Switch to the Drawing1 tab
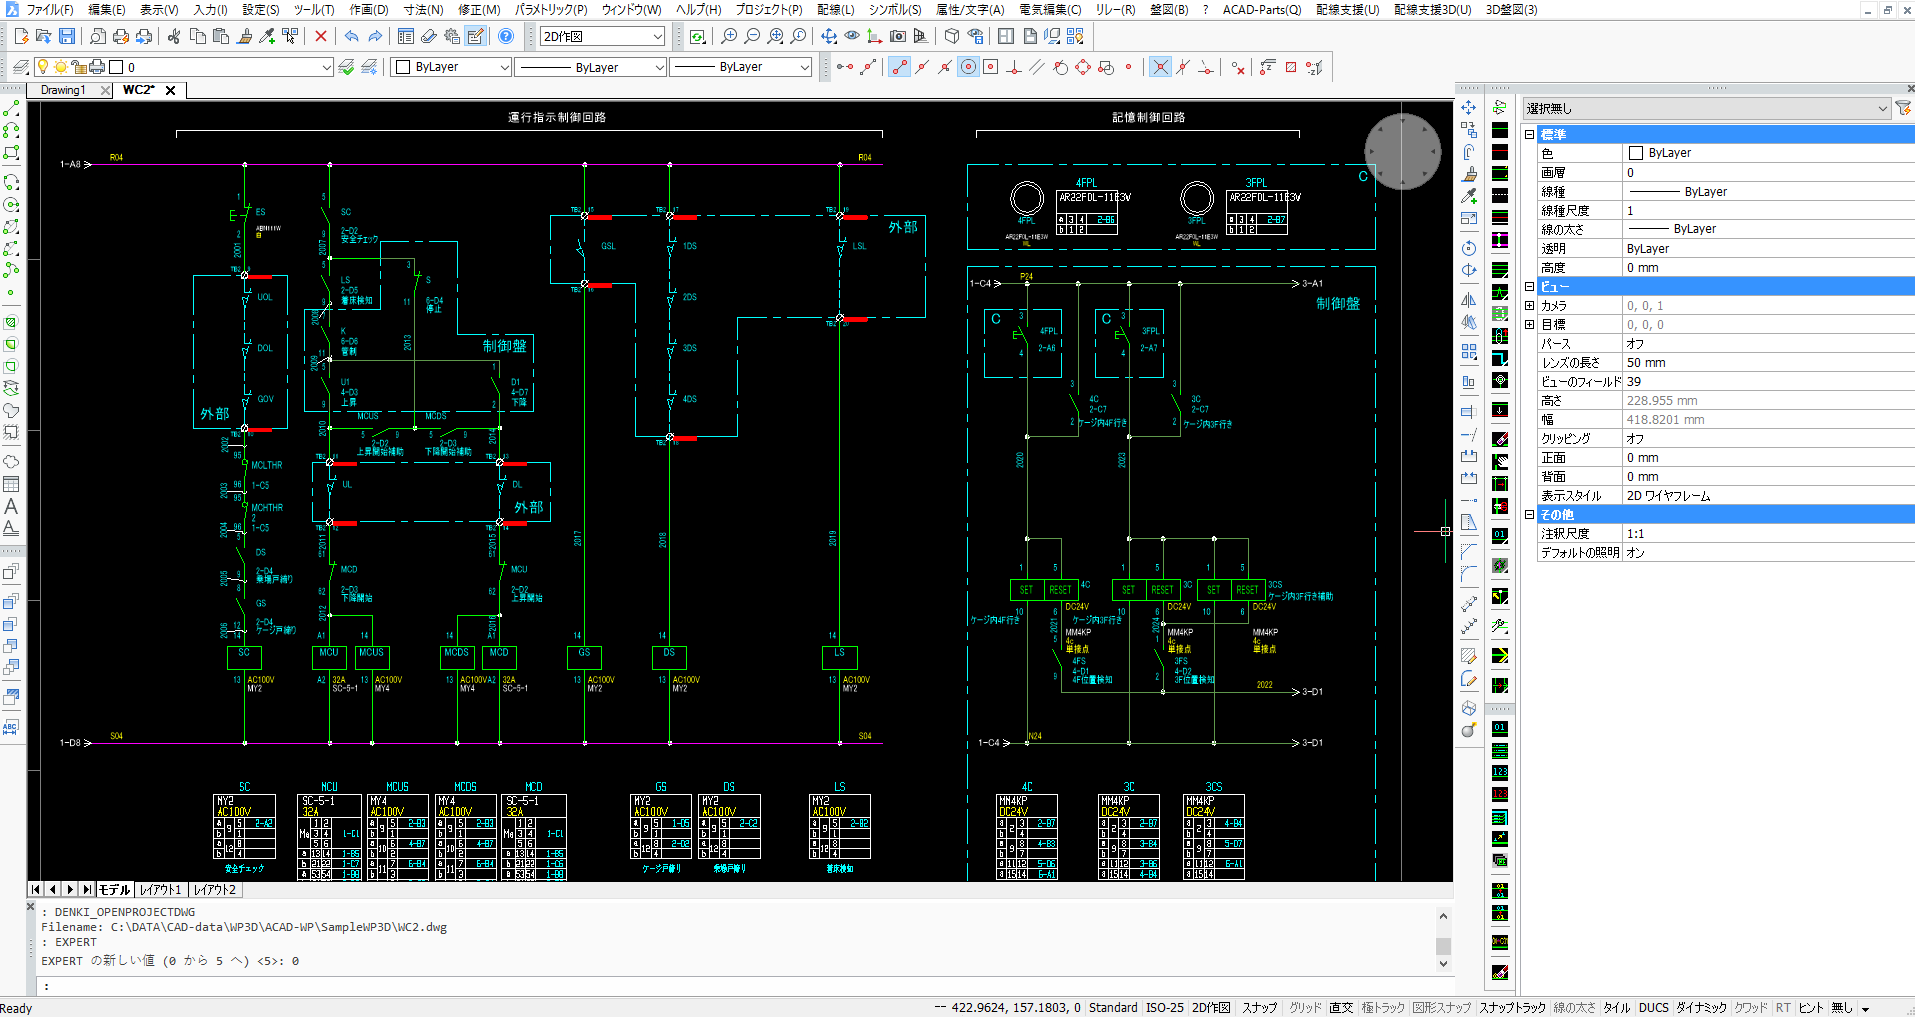 pos(62,90)
